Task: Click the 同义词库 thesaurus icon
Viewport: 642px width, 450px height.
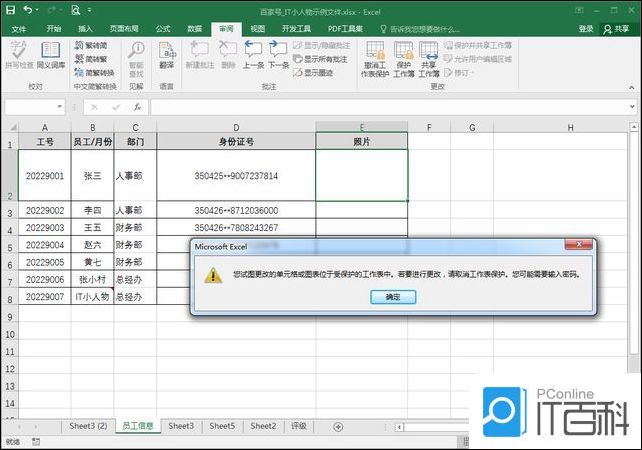Action: [50, 54]
